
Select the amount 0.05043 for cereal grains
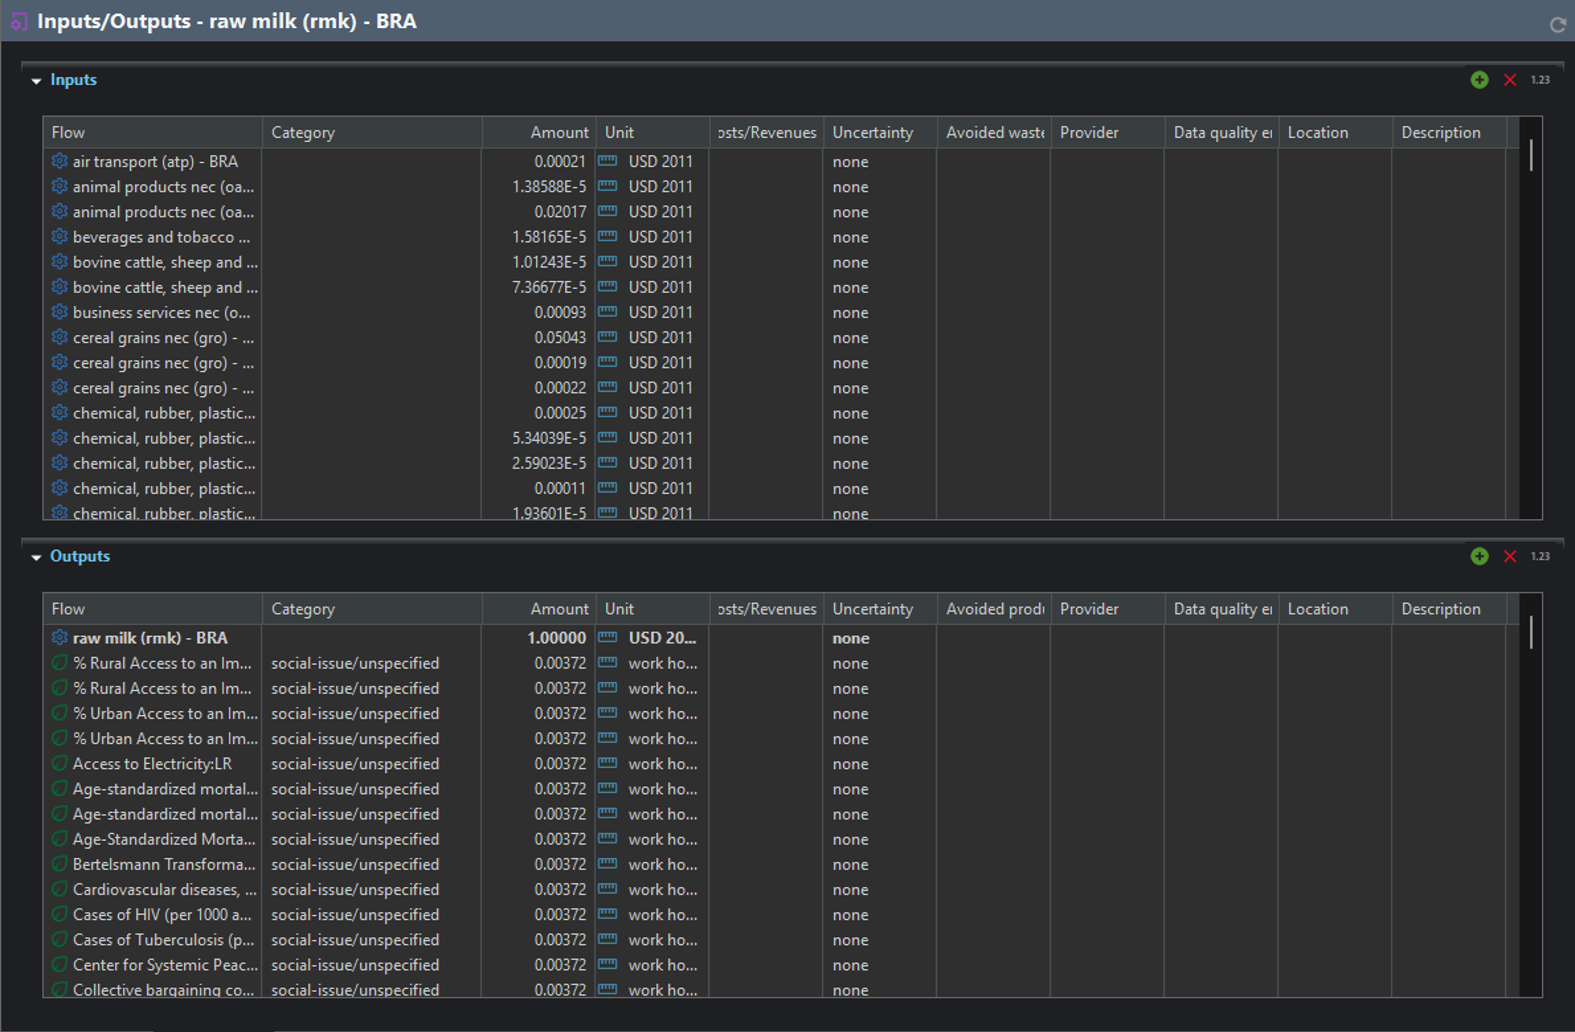pos(560,338)
